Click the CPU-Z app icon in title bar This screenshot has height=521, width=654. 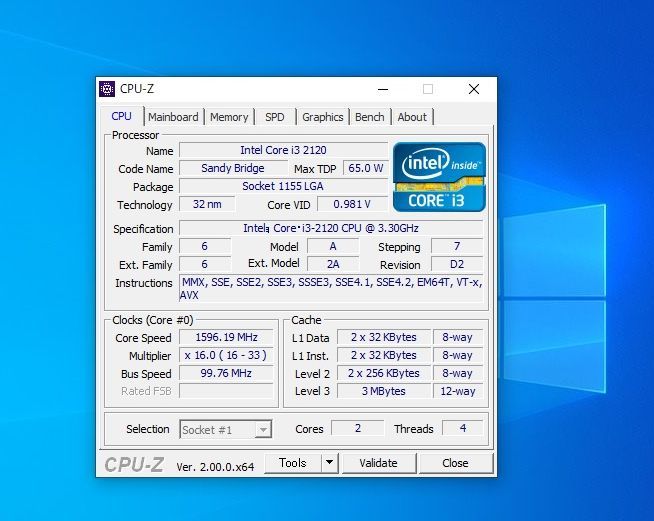click(107, 89)
